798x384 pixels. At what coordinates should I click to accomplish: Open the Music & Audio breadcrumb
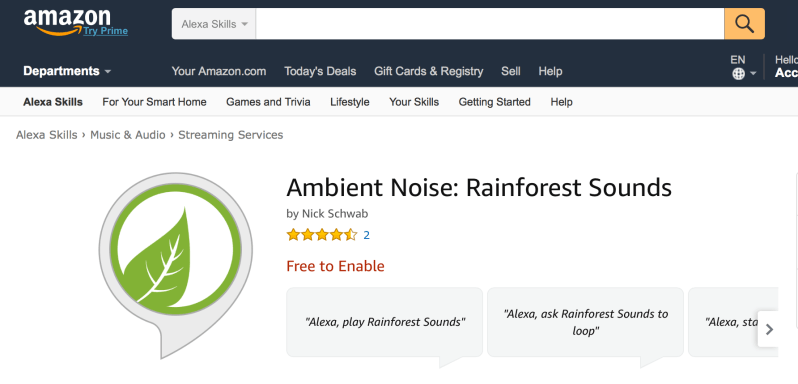(128, 135)
